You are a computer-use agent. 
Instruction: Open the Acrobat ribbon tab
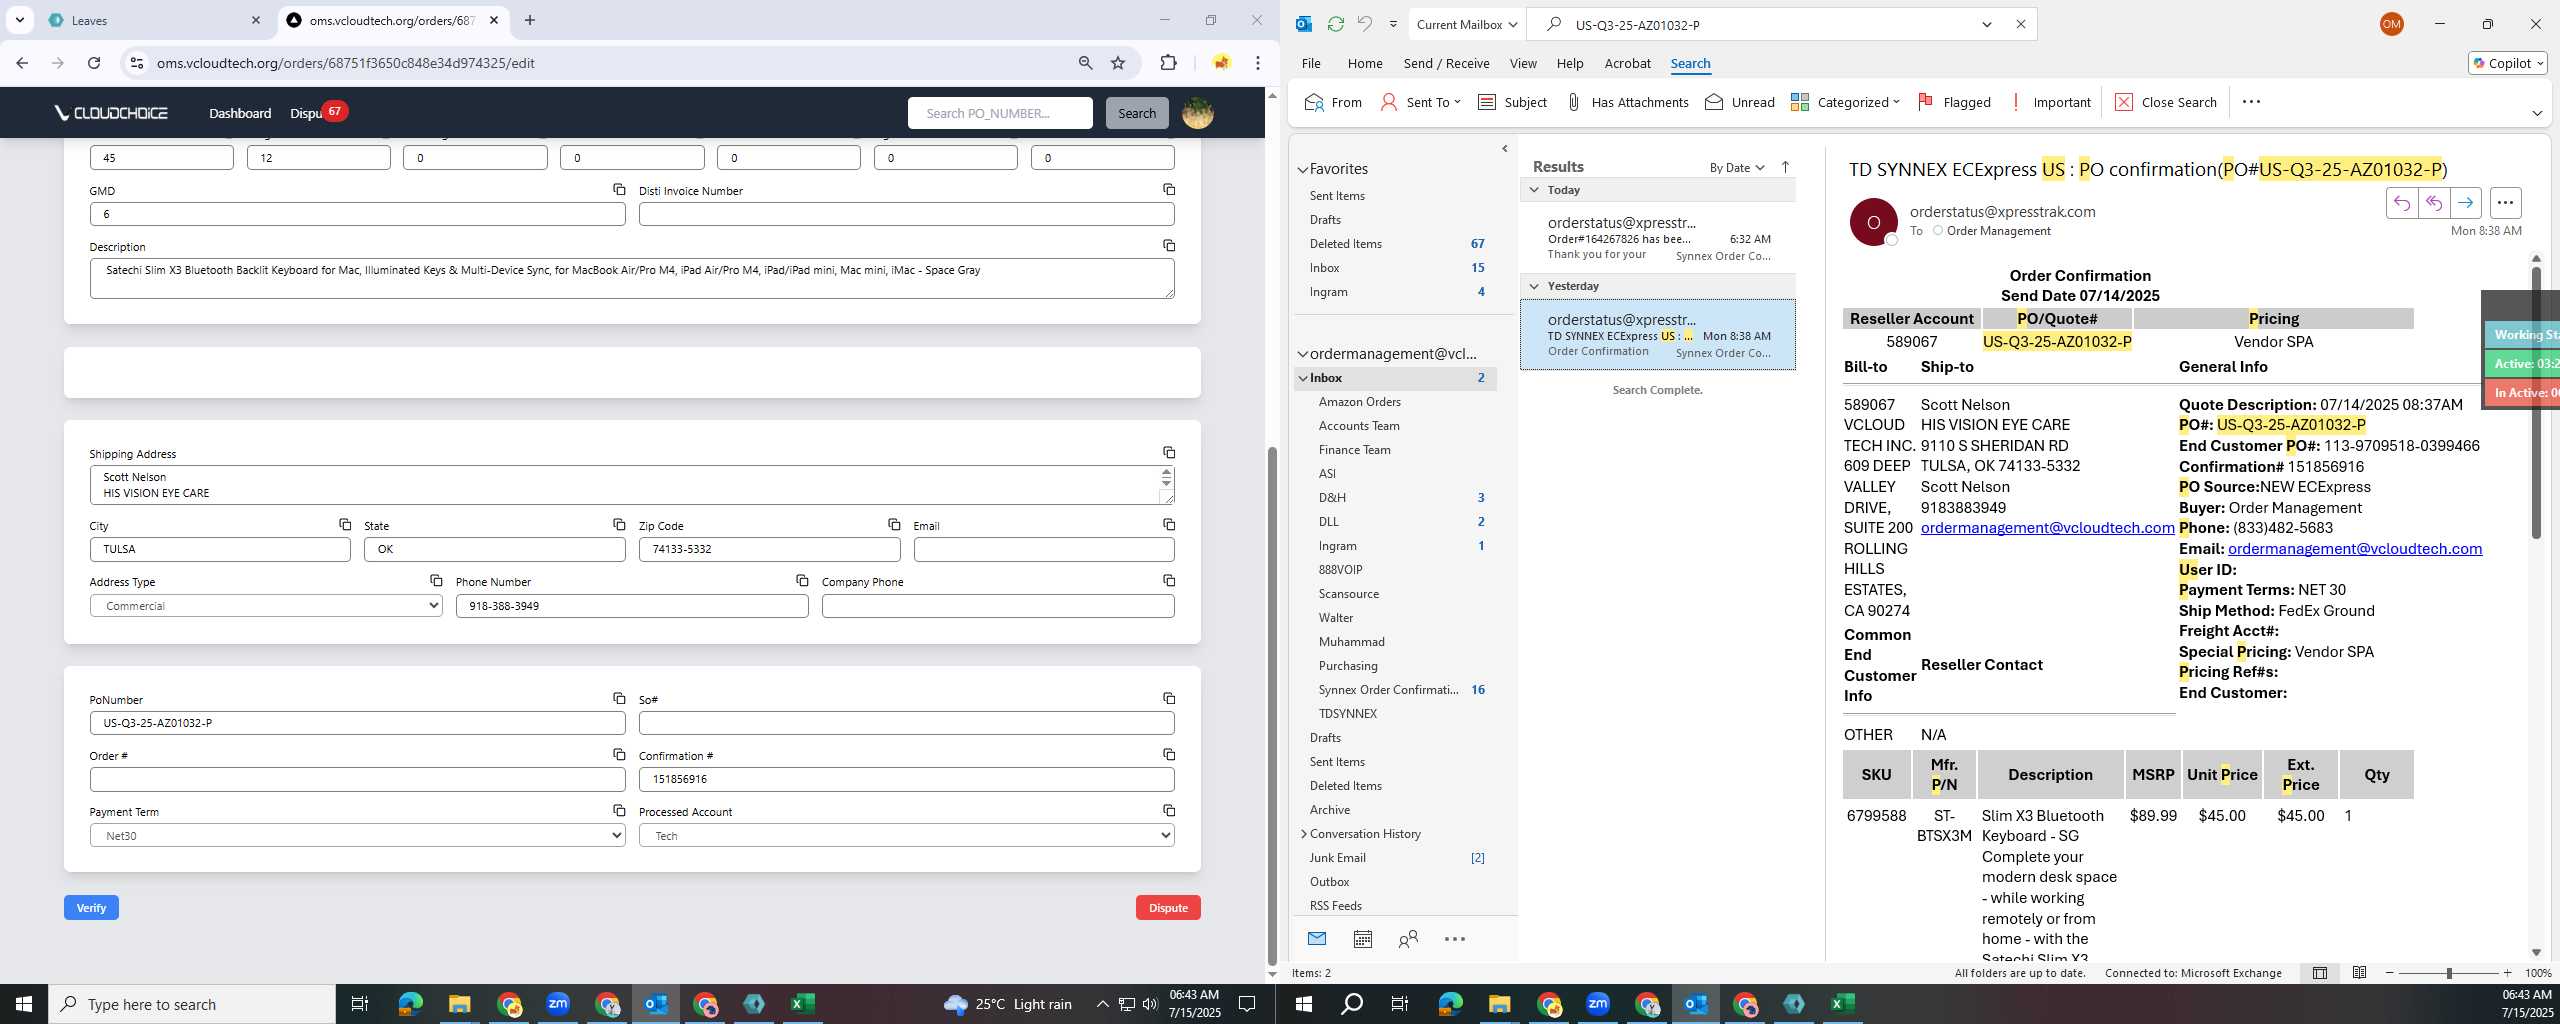tap(1627, 63)
